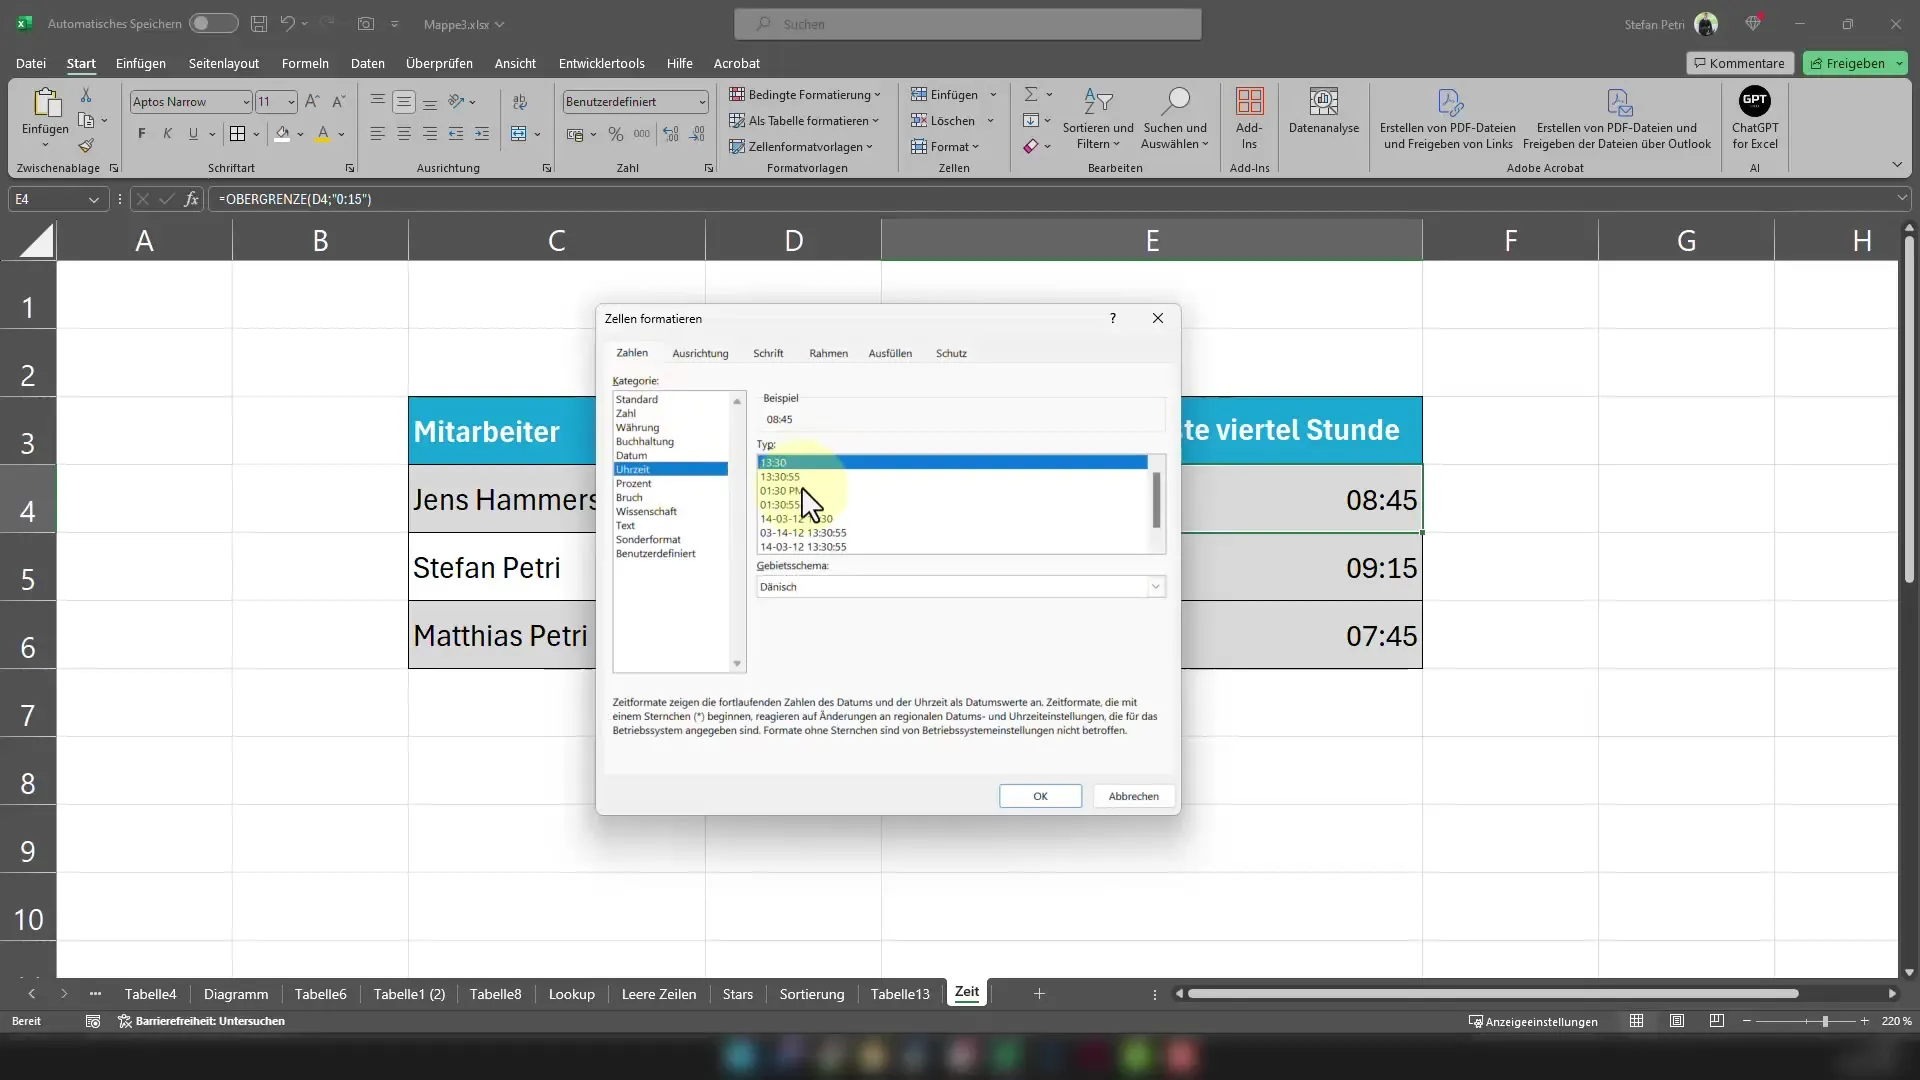Screen dimensions: 1920x1080
Task: Add a new sheet with plus icon
Action: (x=1039, y=993)
